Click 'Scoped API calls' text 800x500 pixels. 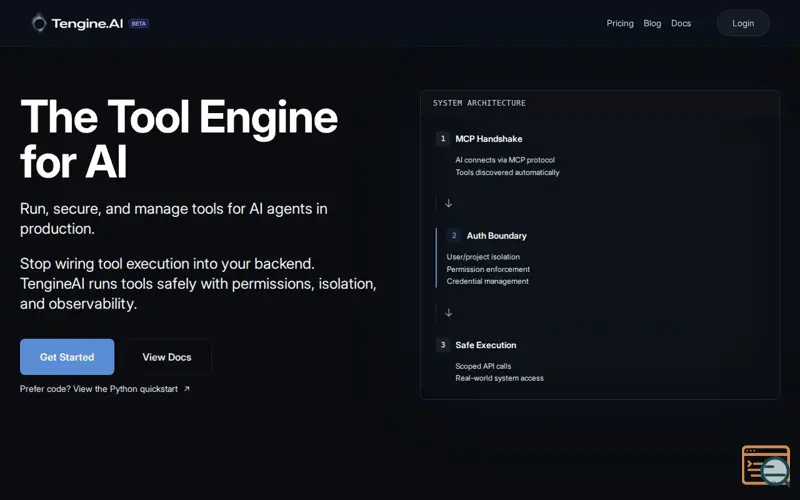click(483, 366)
